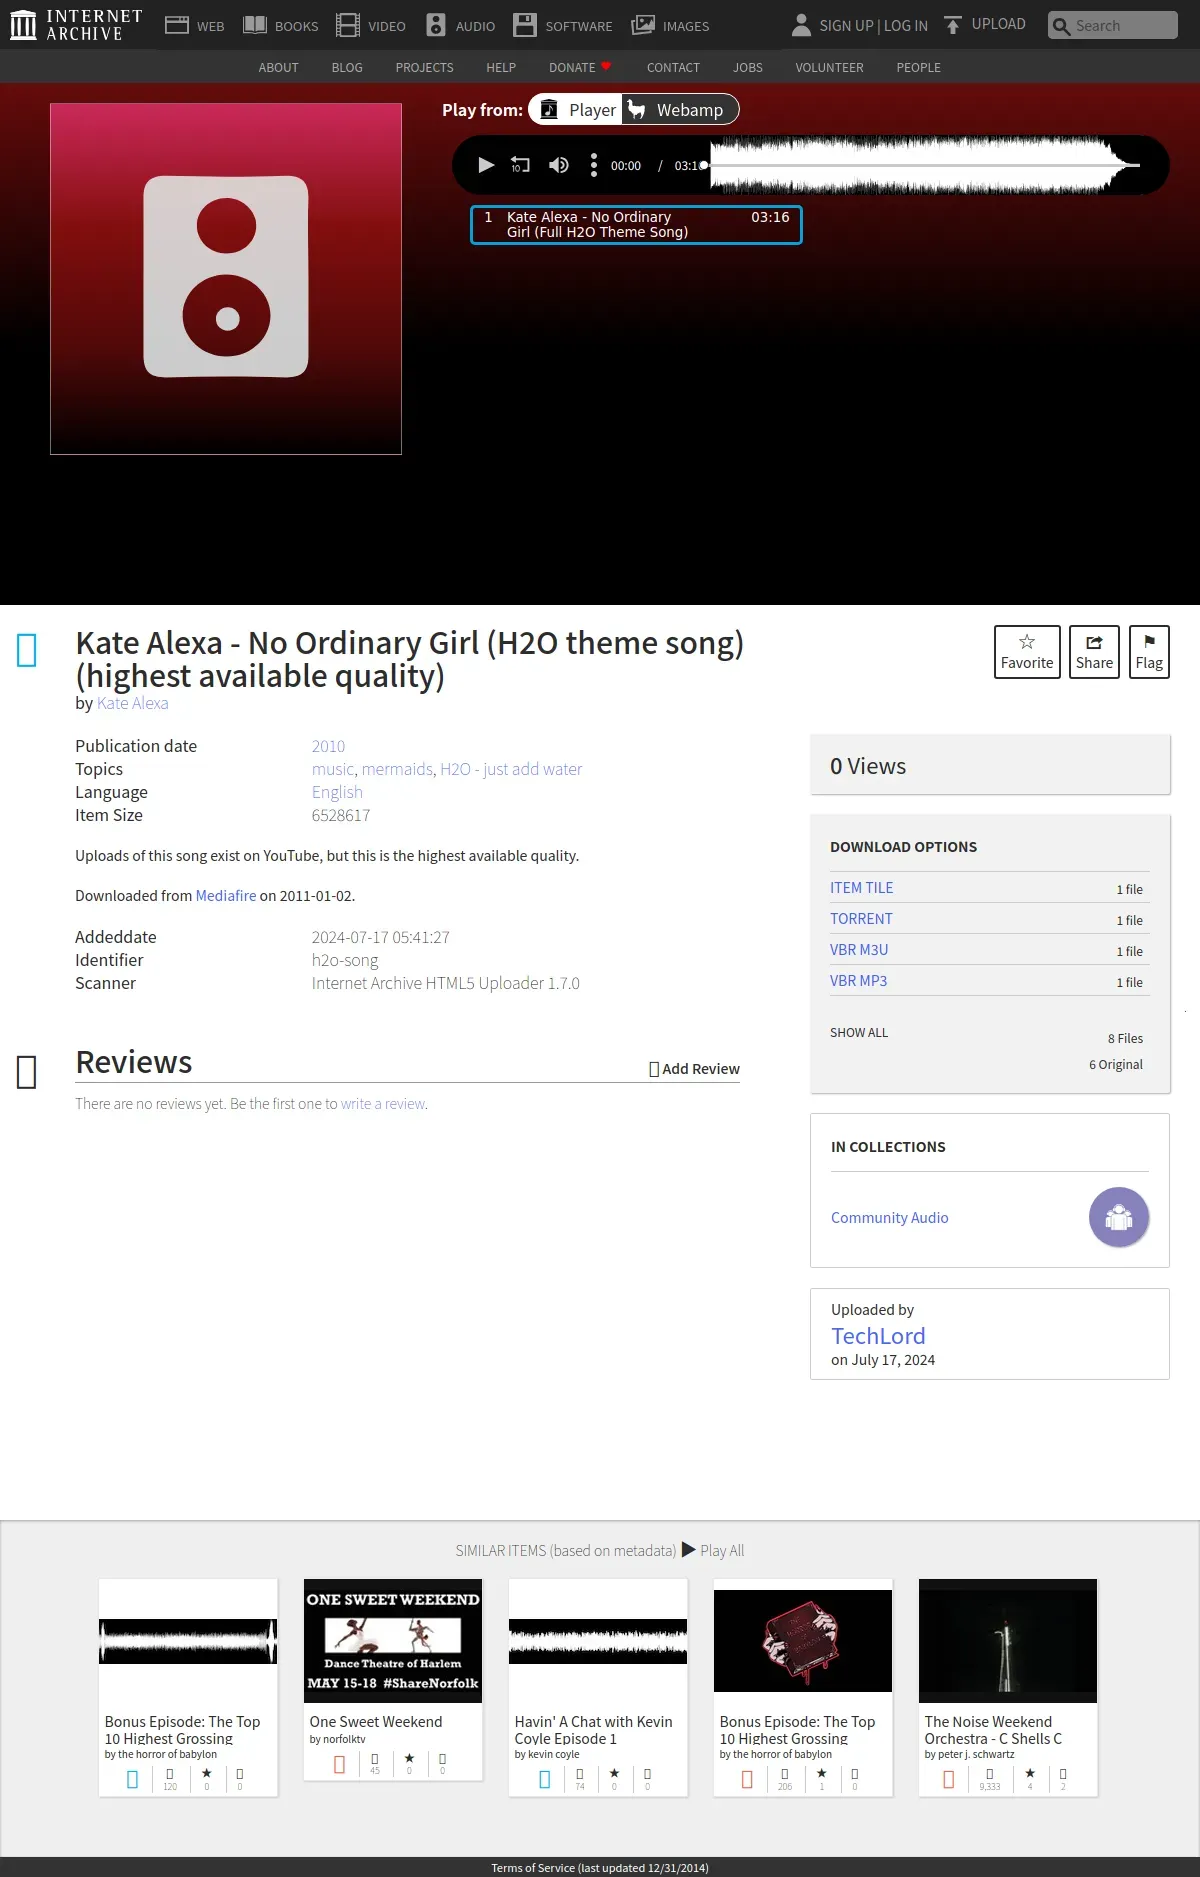Open 8 Files list link

(x=1125, y=1039)
